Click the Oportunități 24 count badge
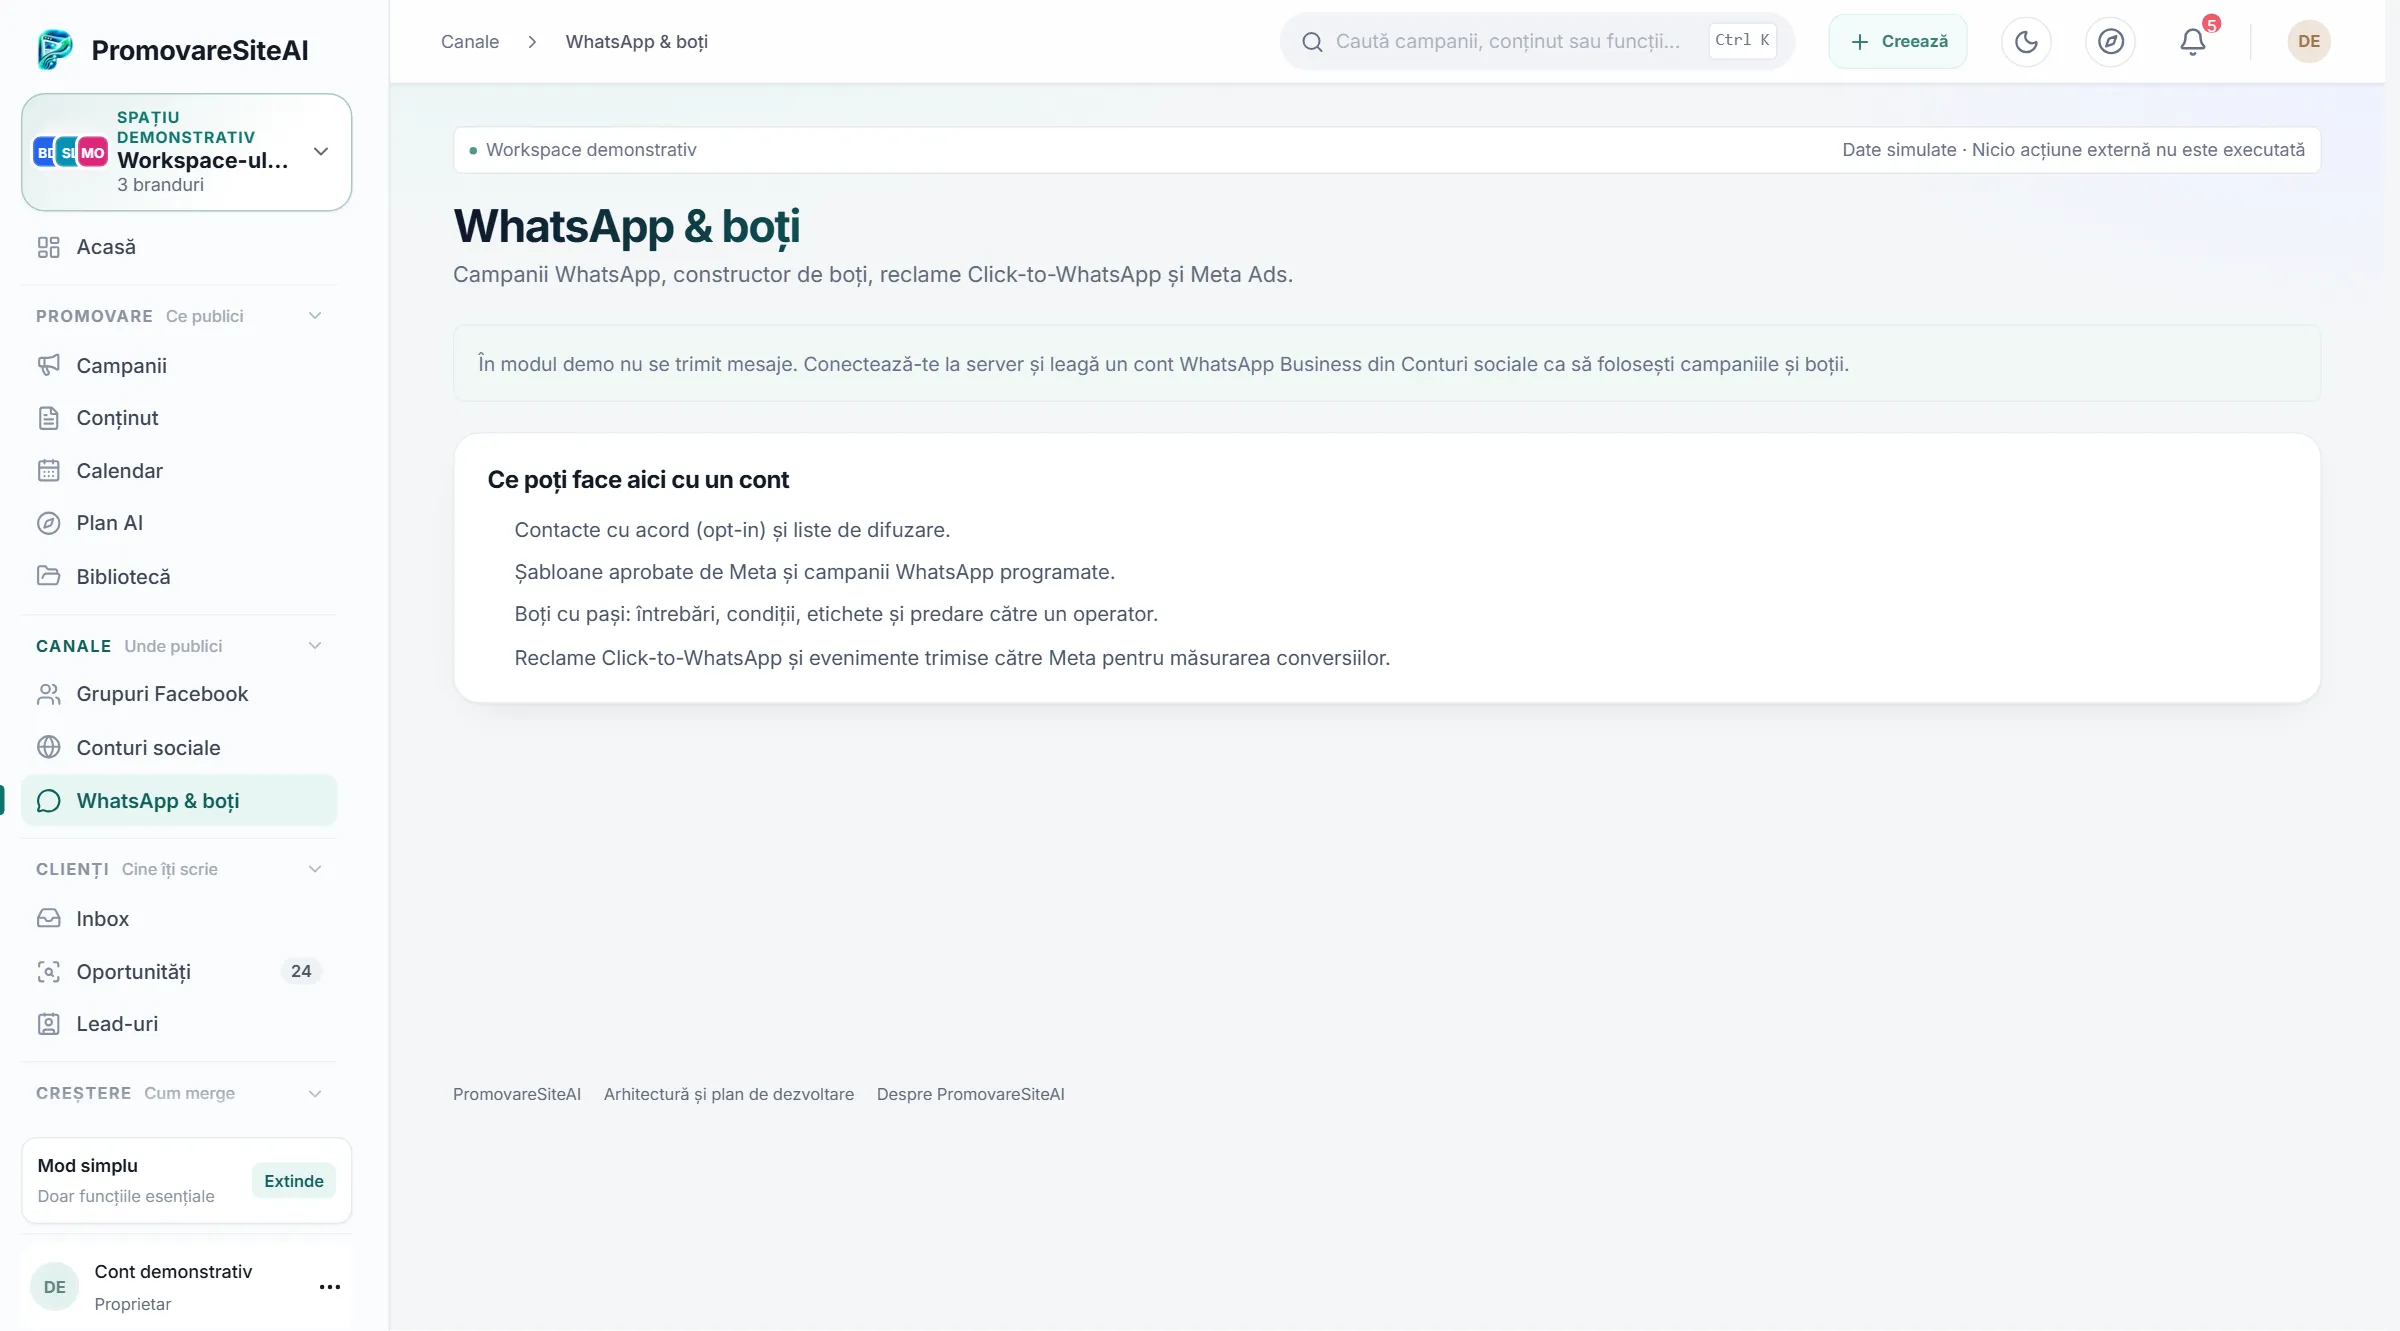 pyautogui.click(x=301, y=971)
